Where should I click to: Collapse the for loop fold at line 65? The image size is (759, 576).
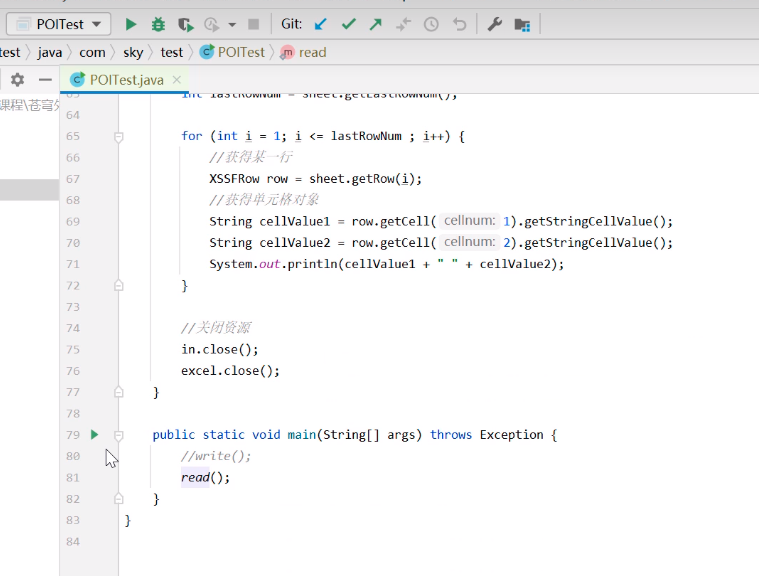click(x=119, y=137)
